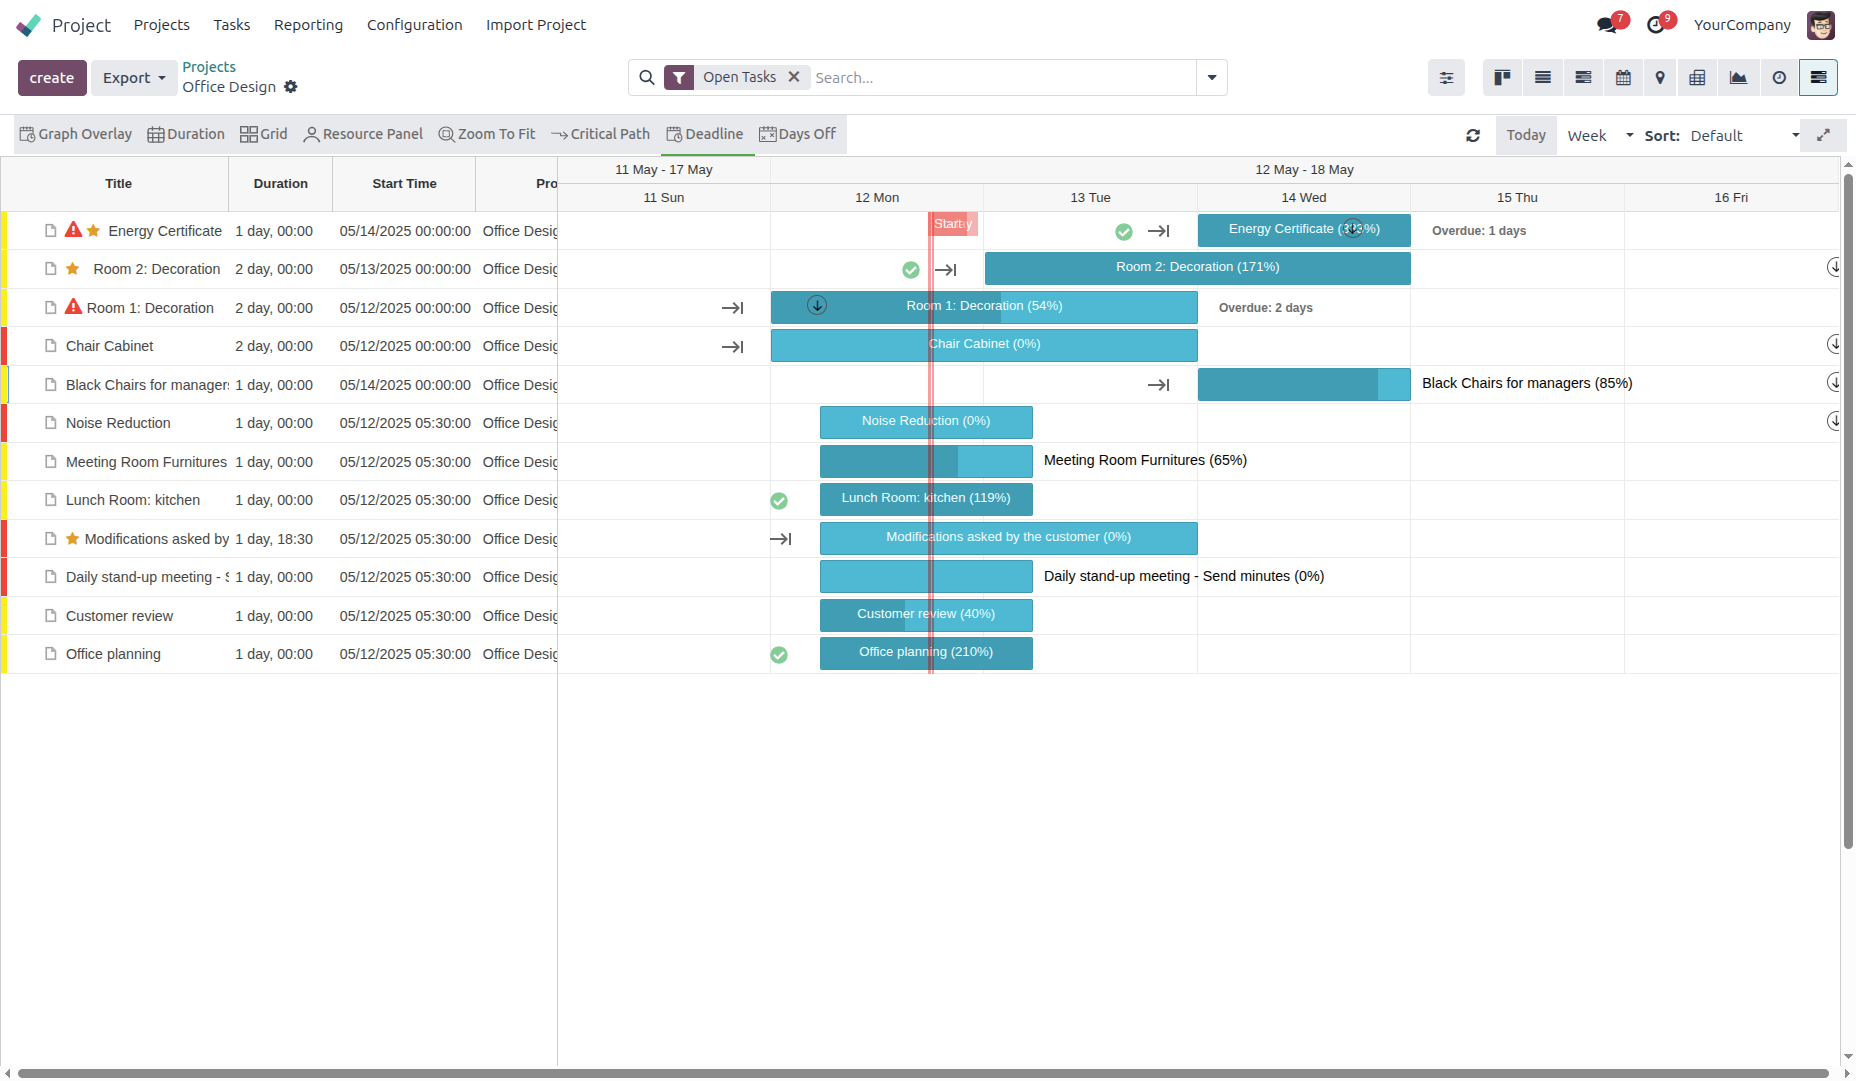1856x1081 pixels.
Task: Switch to the Graph chart view
Action: point(1738,78)
